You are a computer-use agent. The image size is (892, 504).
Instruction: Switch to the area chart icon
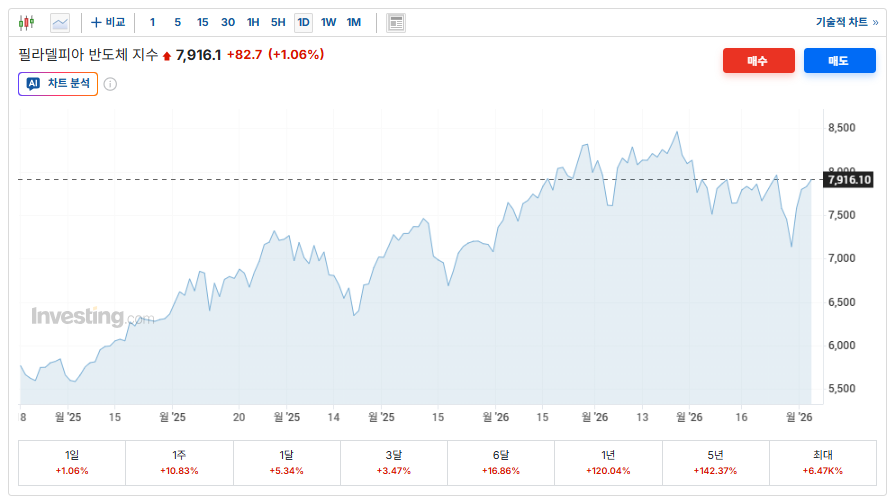pos(60,22)
